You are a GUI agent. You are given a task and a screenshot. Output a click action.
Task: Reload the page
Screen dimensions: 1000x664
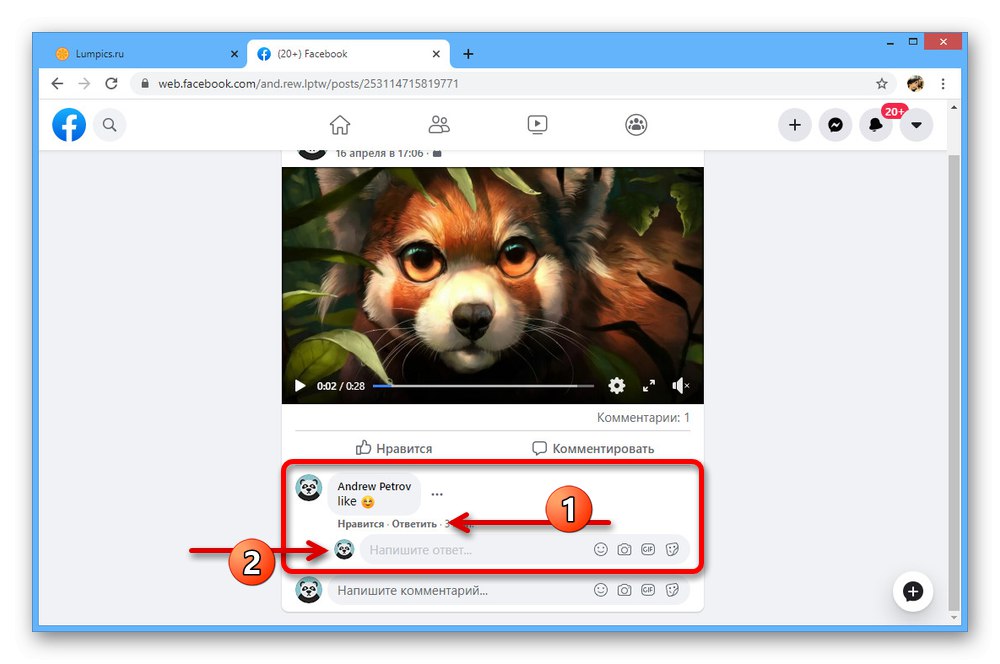(111, 84)
